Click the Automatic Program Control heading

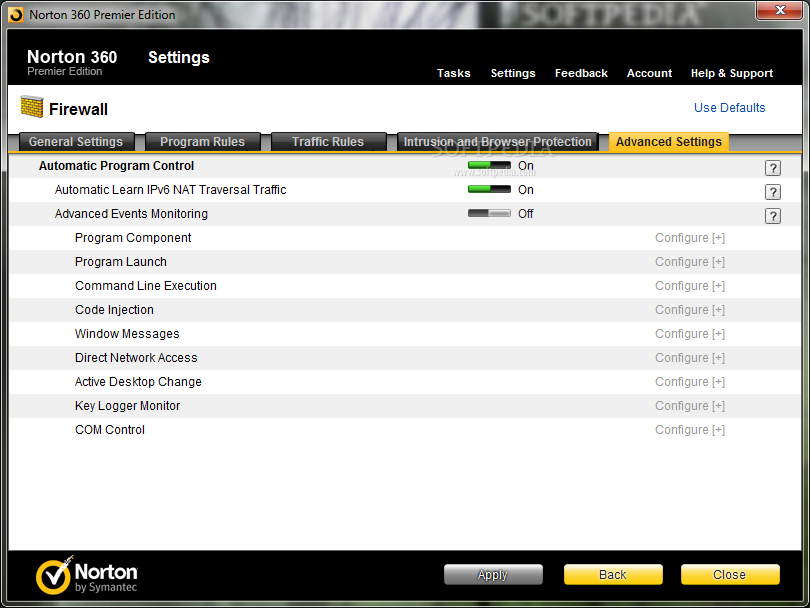[116, 166]
